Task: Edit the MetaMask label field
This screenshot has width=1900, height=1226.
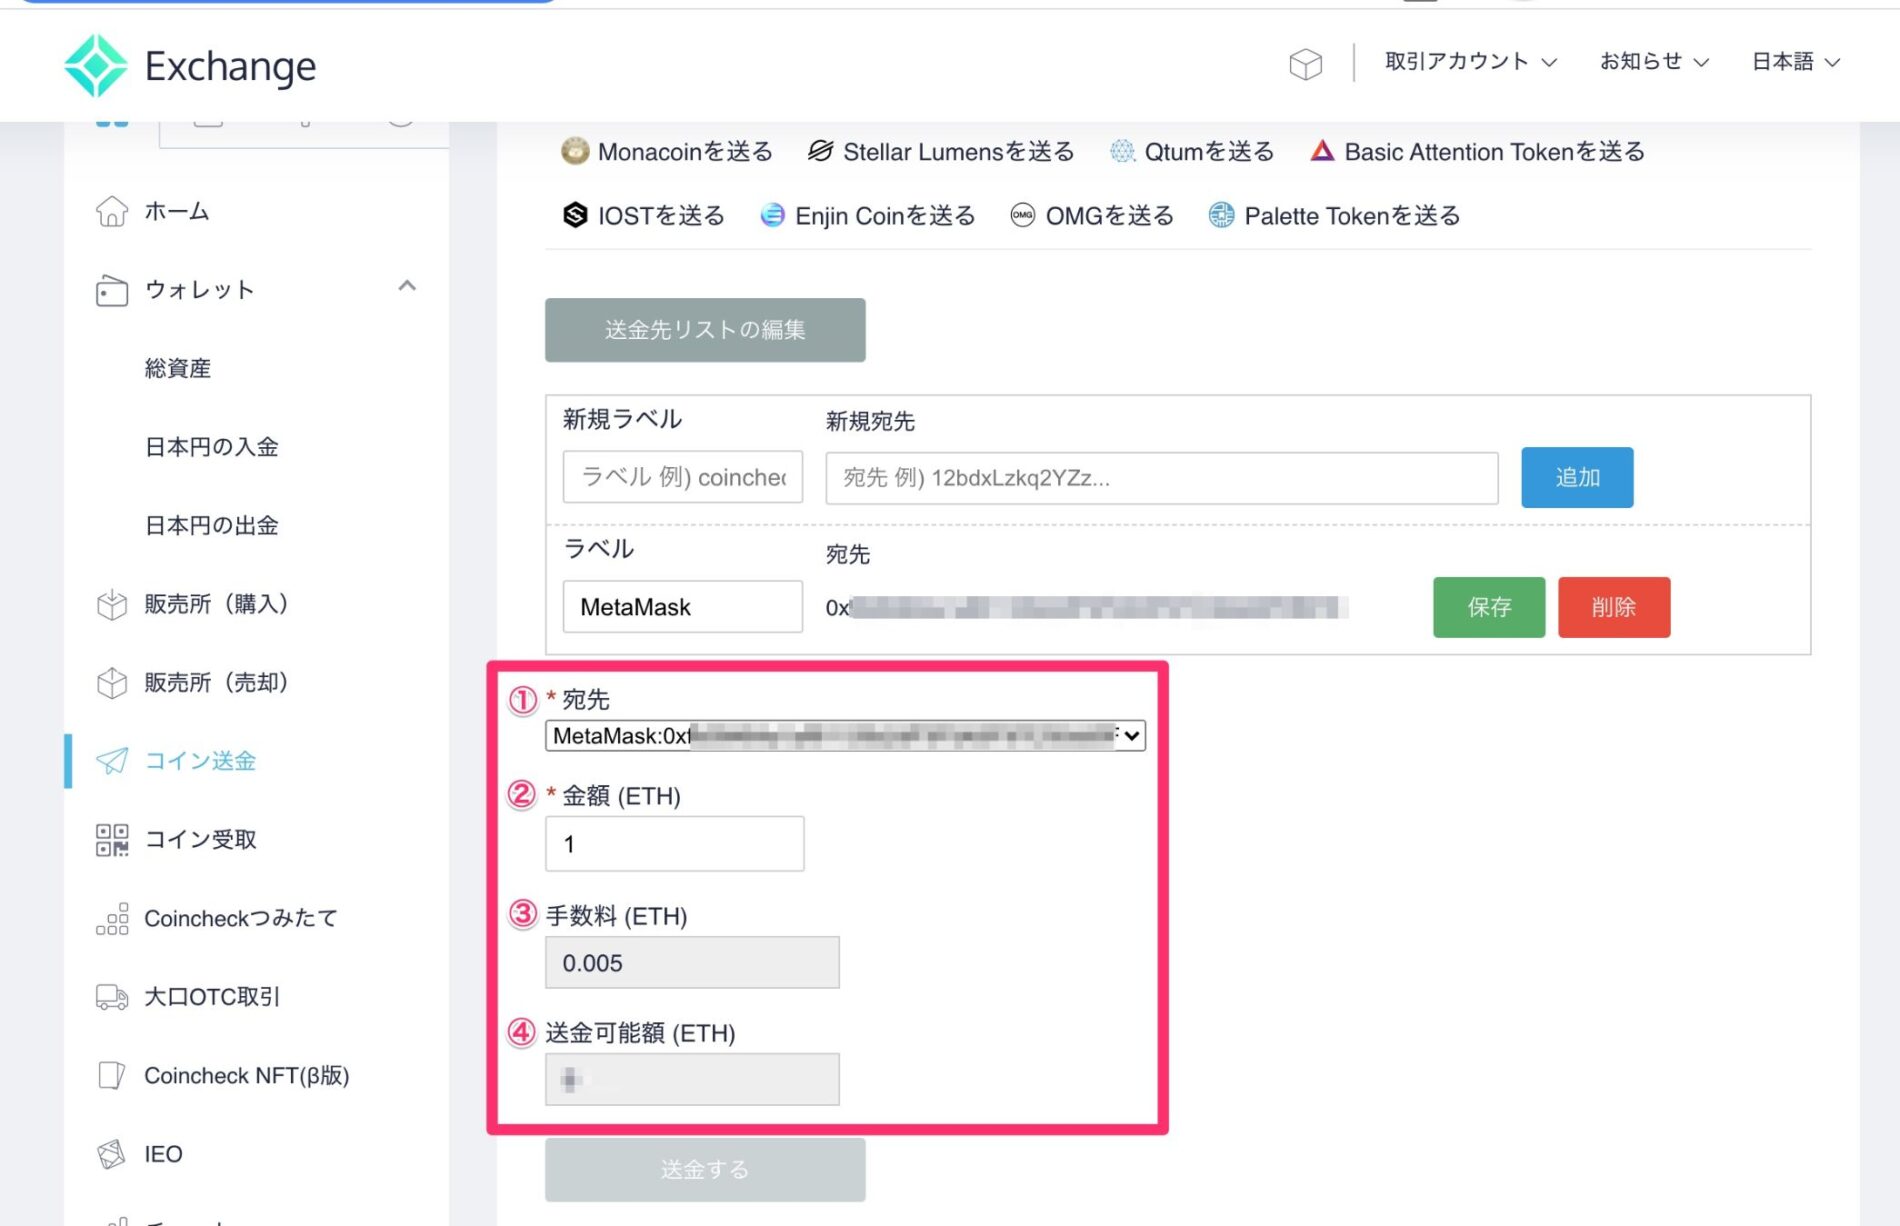Action: [683, 607]
